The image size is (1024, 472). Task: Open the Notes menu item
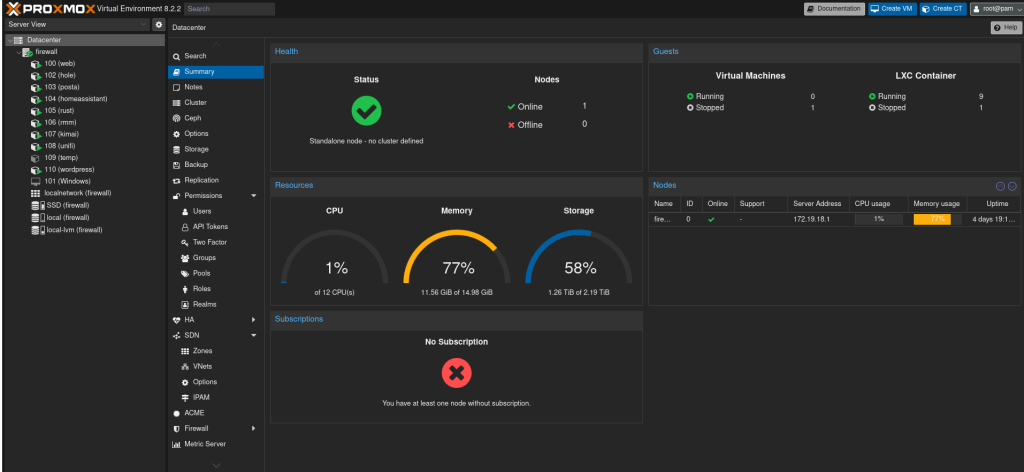pyautogui.click(x=216, y=87)
